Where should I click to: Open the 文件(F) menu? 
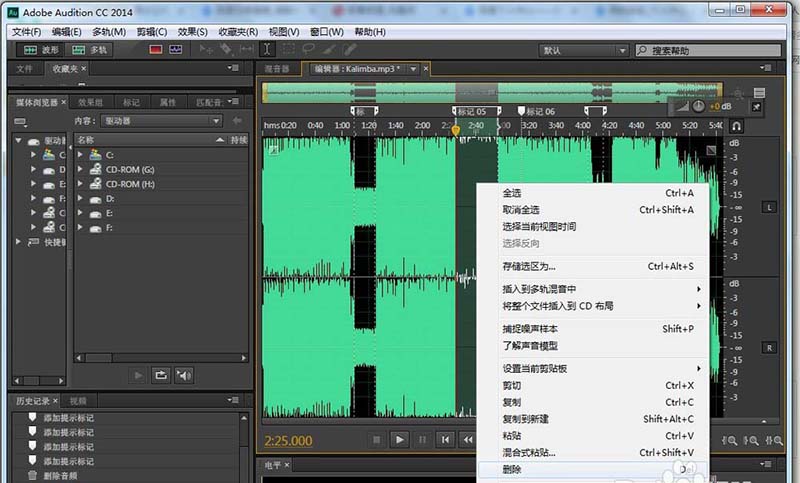point(27,32)
